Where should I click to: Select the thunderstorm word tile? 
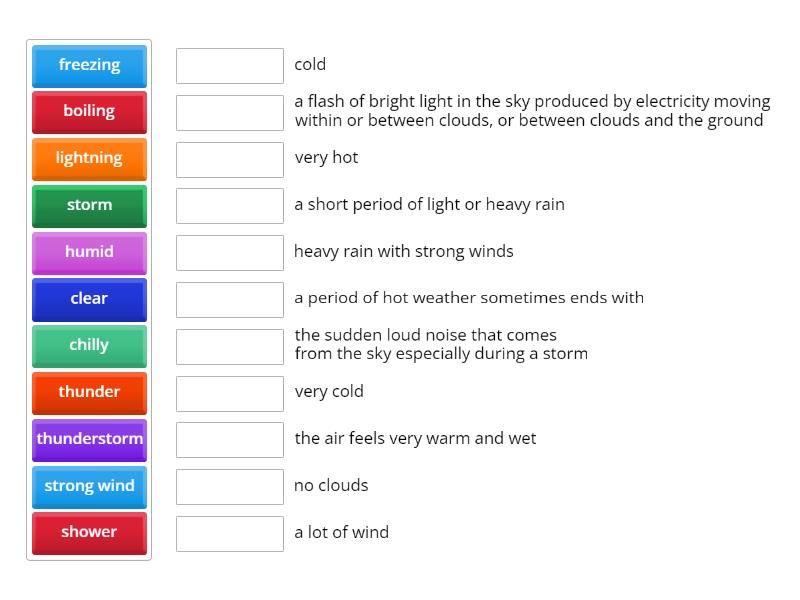(89, 439)
